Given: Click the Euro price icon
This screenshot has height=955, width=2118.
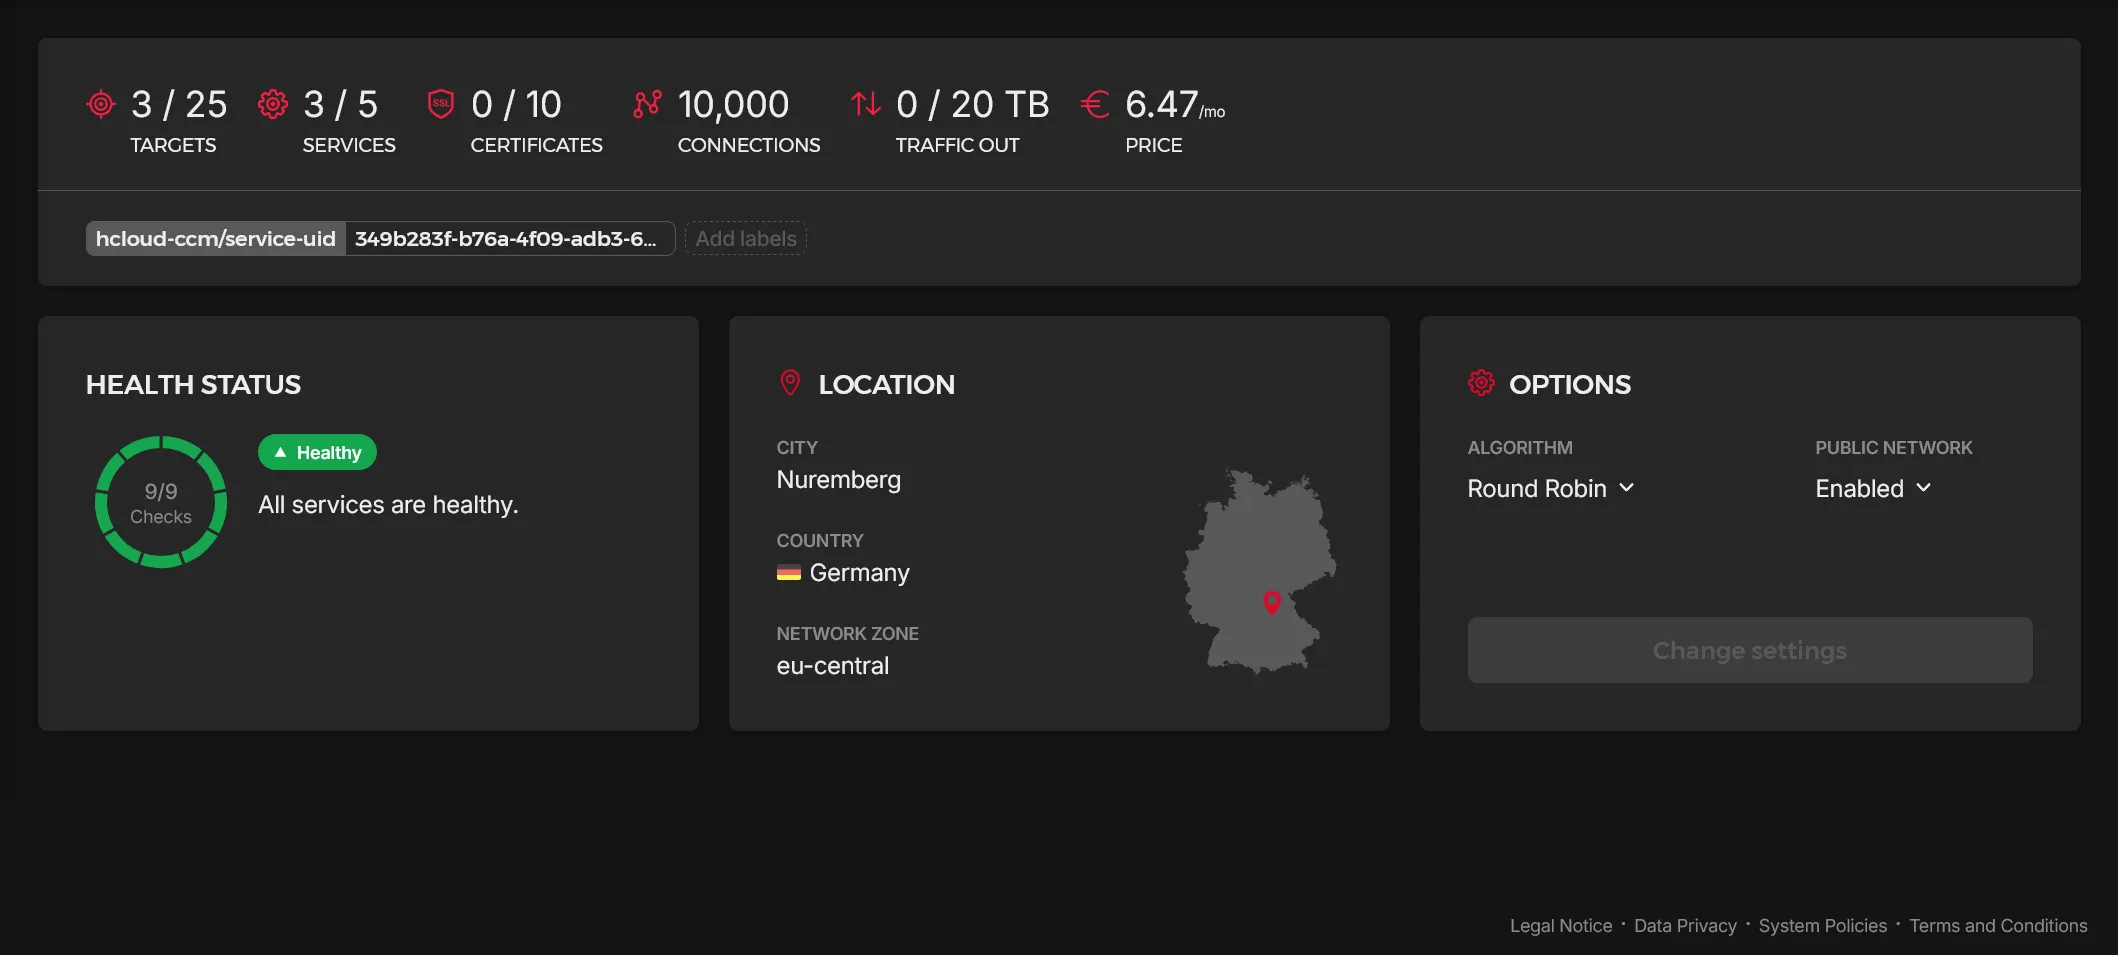Looking at the screenshot, I should coord(1095,103).
